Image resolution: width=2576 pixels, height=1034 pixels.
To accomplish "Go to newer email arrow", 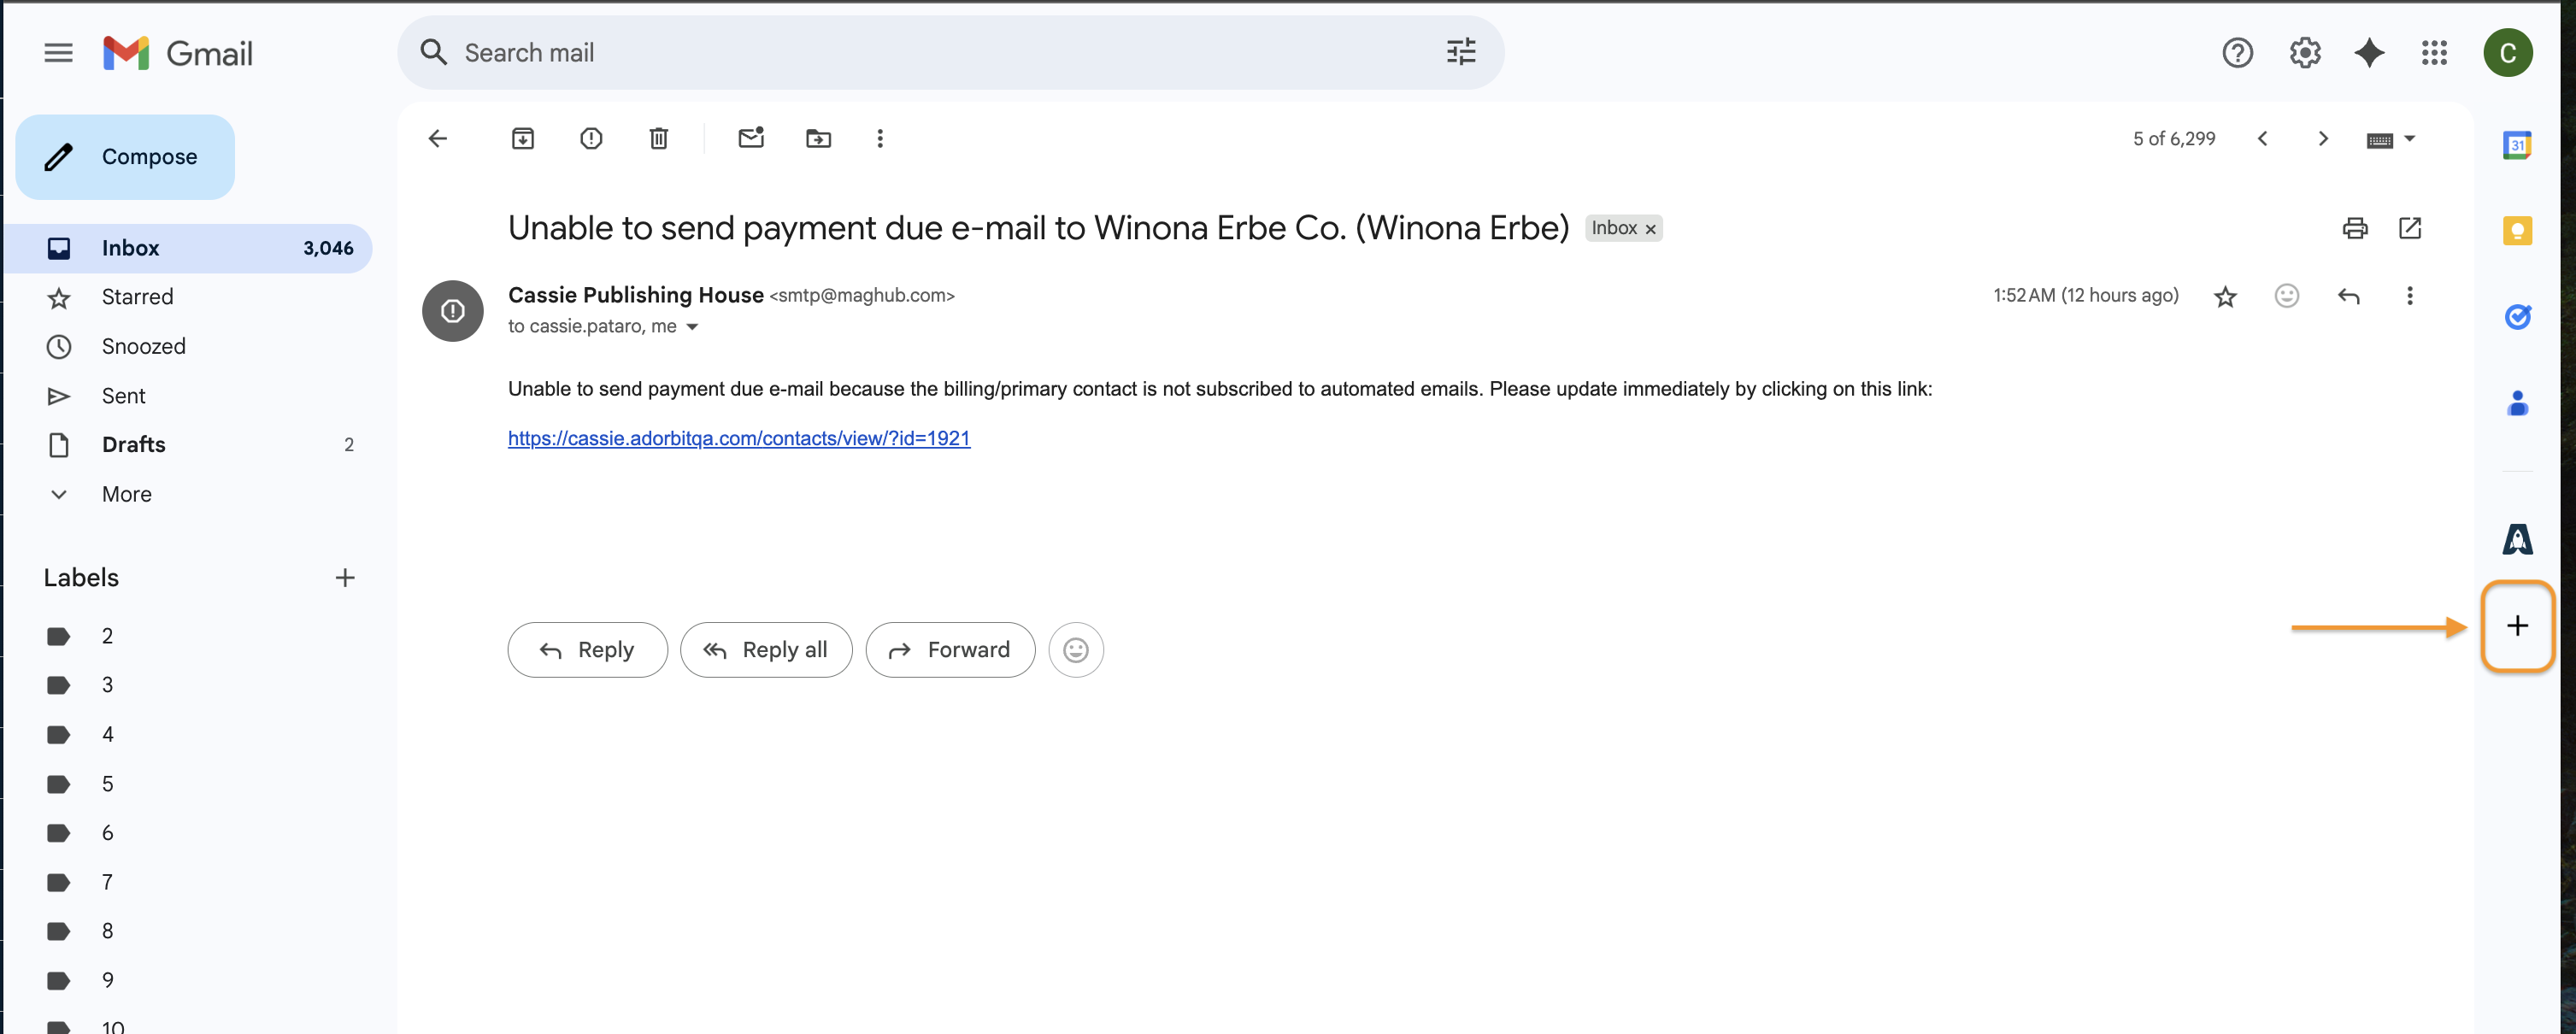I will point(2262,138).
